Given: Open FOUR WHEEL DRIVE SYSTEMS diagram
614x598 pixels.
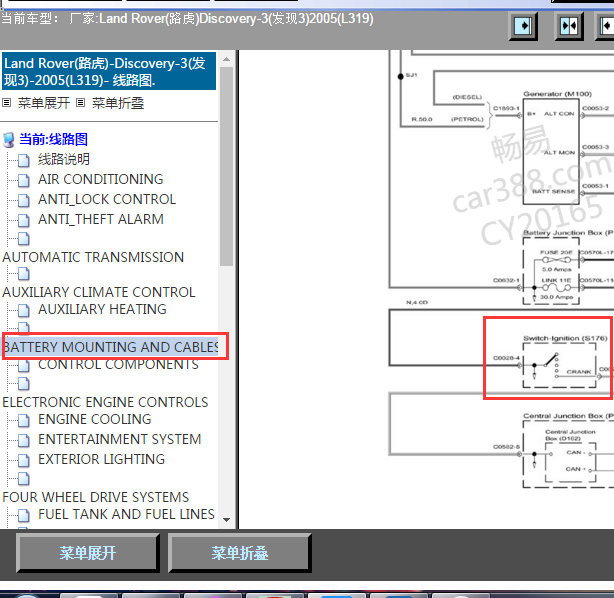Looking at the screenshot, I should tap(96, 497).
